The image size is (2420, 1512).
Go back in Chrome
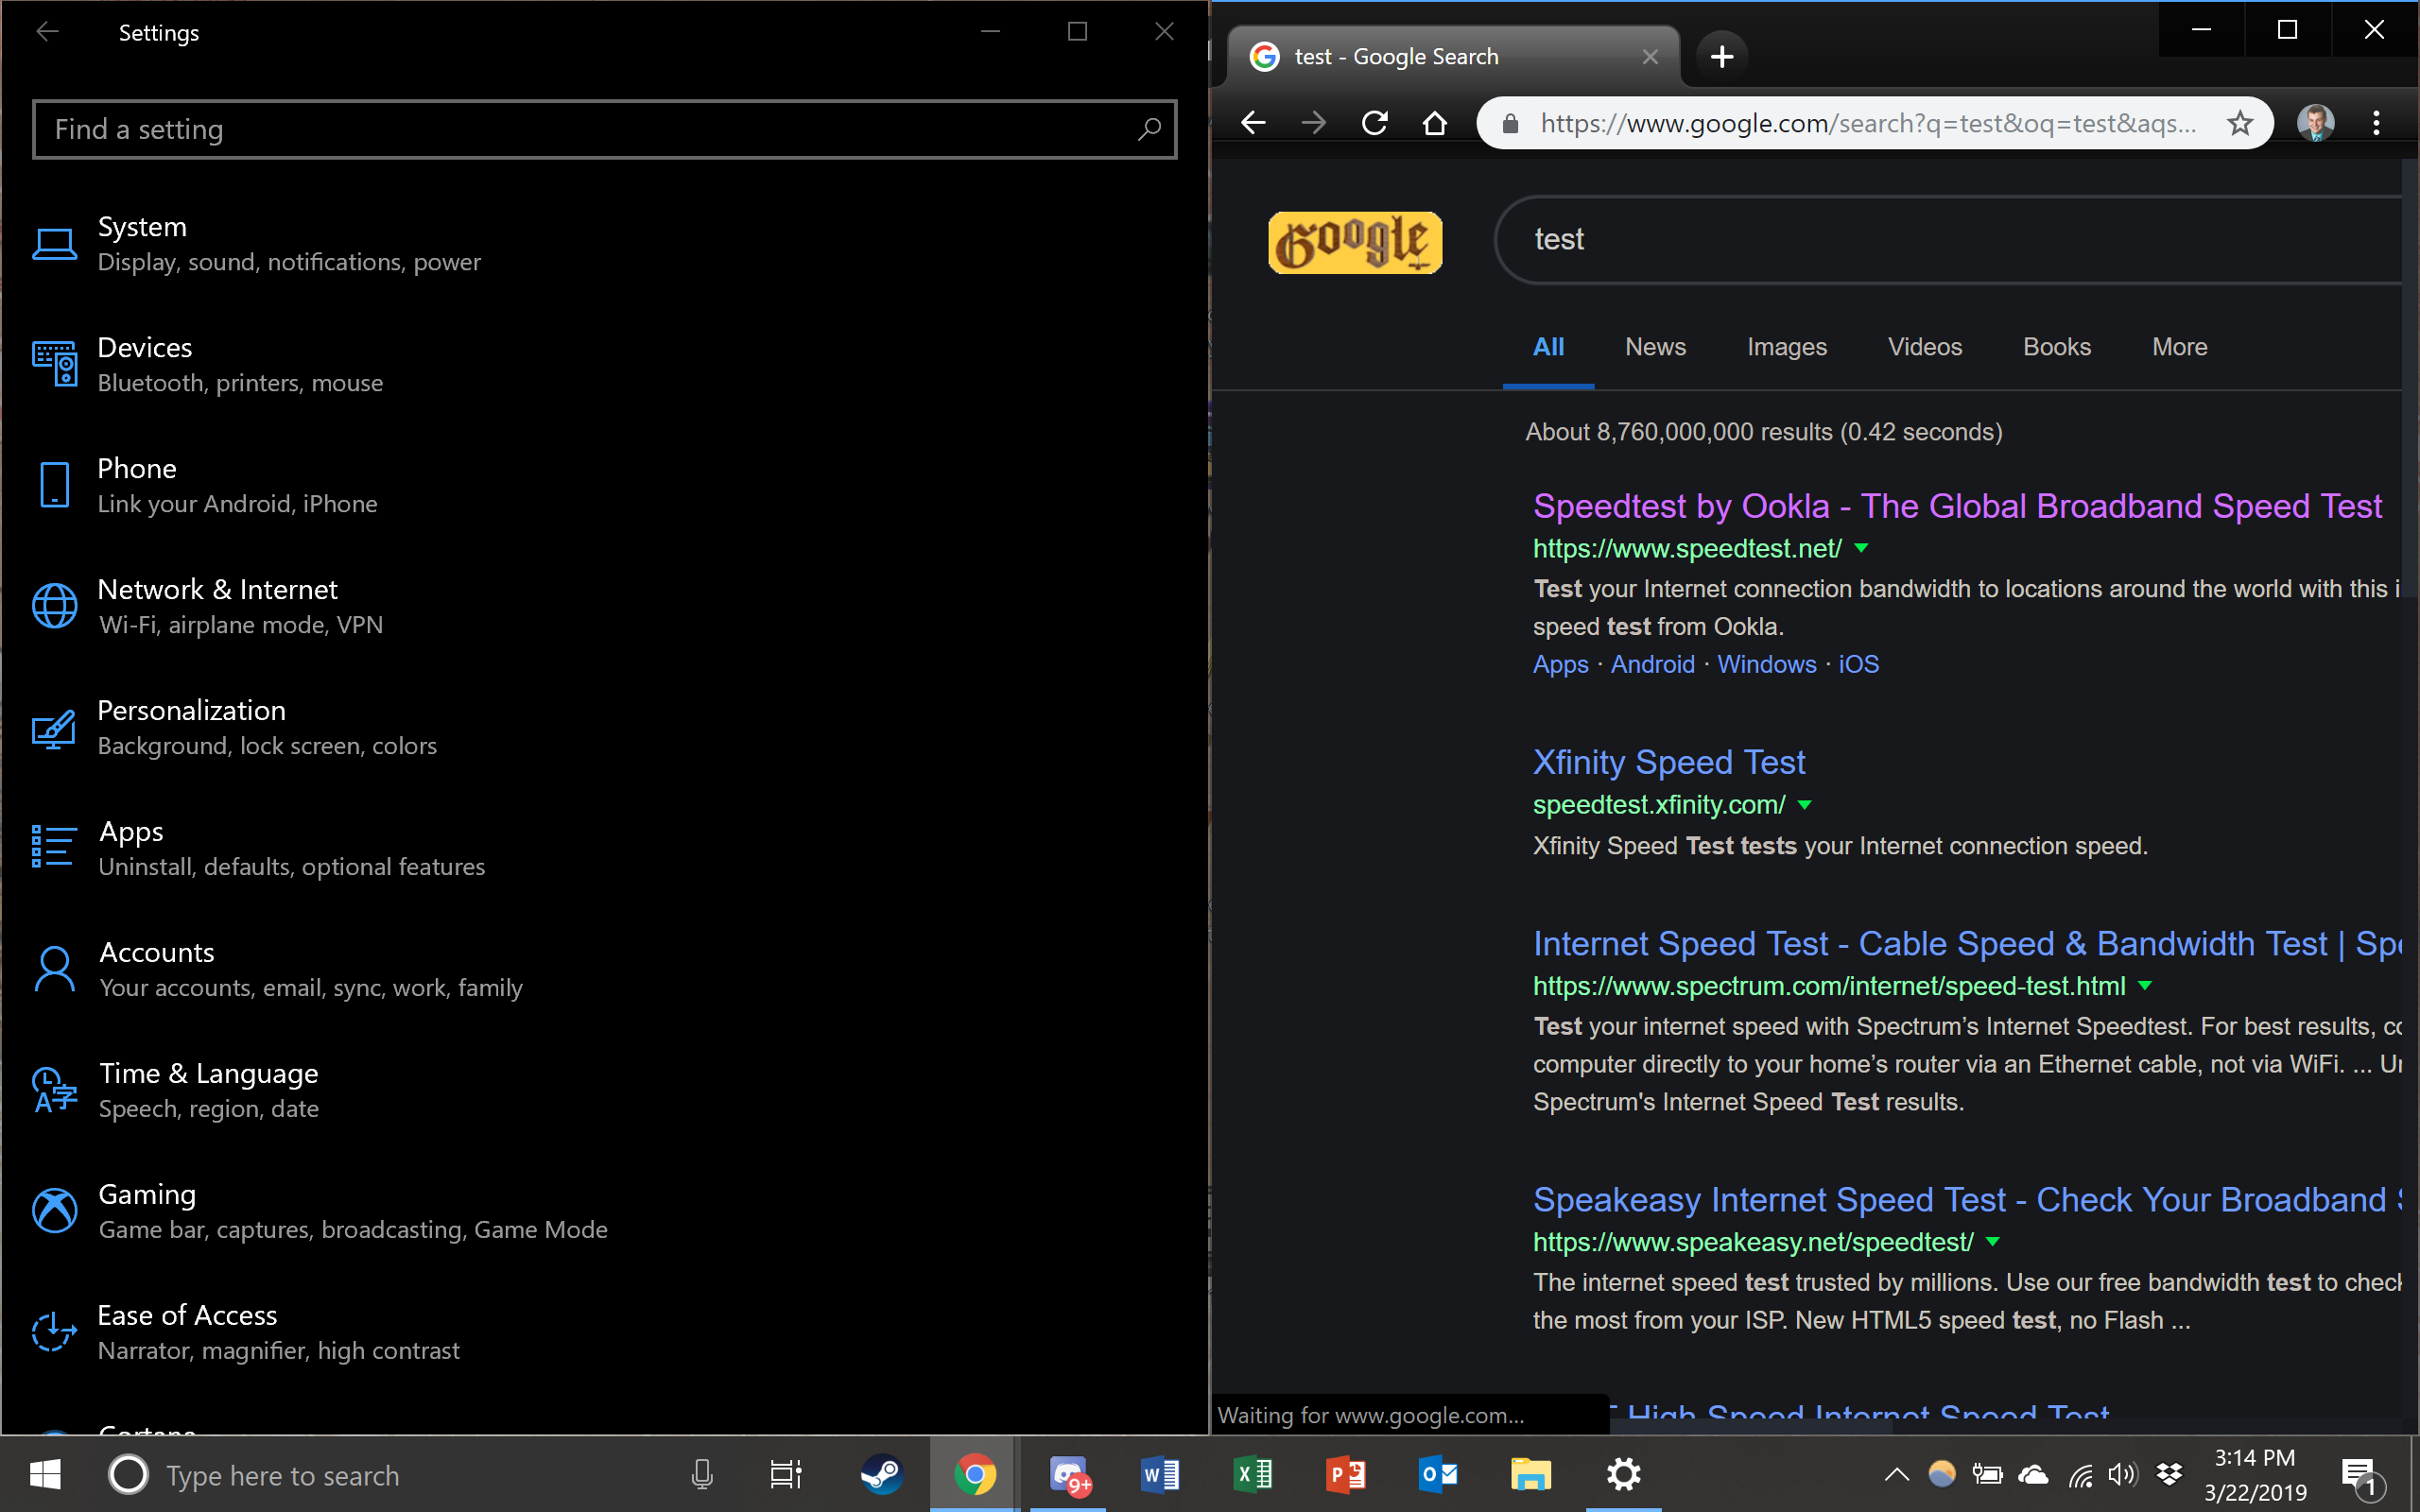click(x=1253, y=123)
